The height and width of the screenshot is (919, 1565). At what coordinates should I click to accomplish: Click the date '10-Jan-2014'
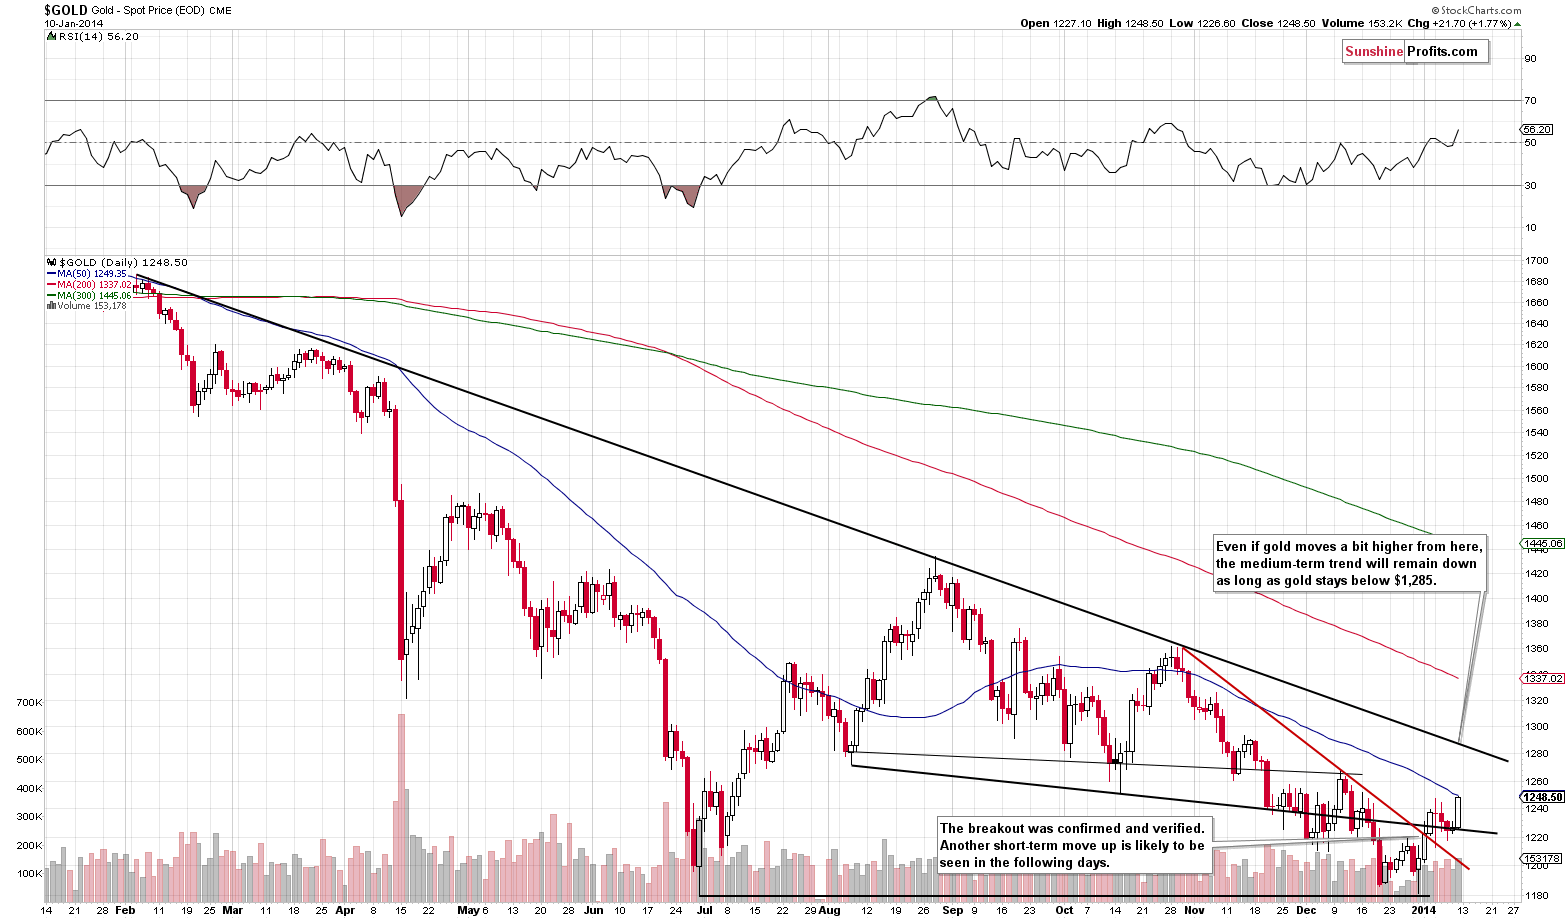click(x=74, y=23)
